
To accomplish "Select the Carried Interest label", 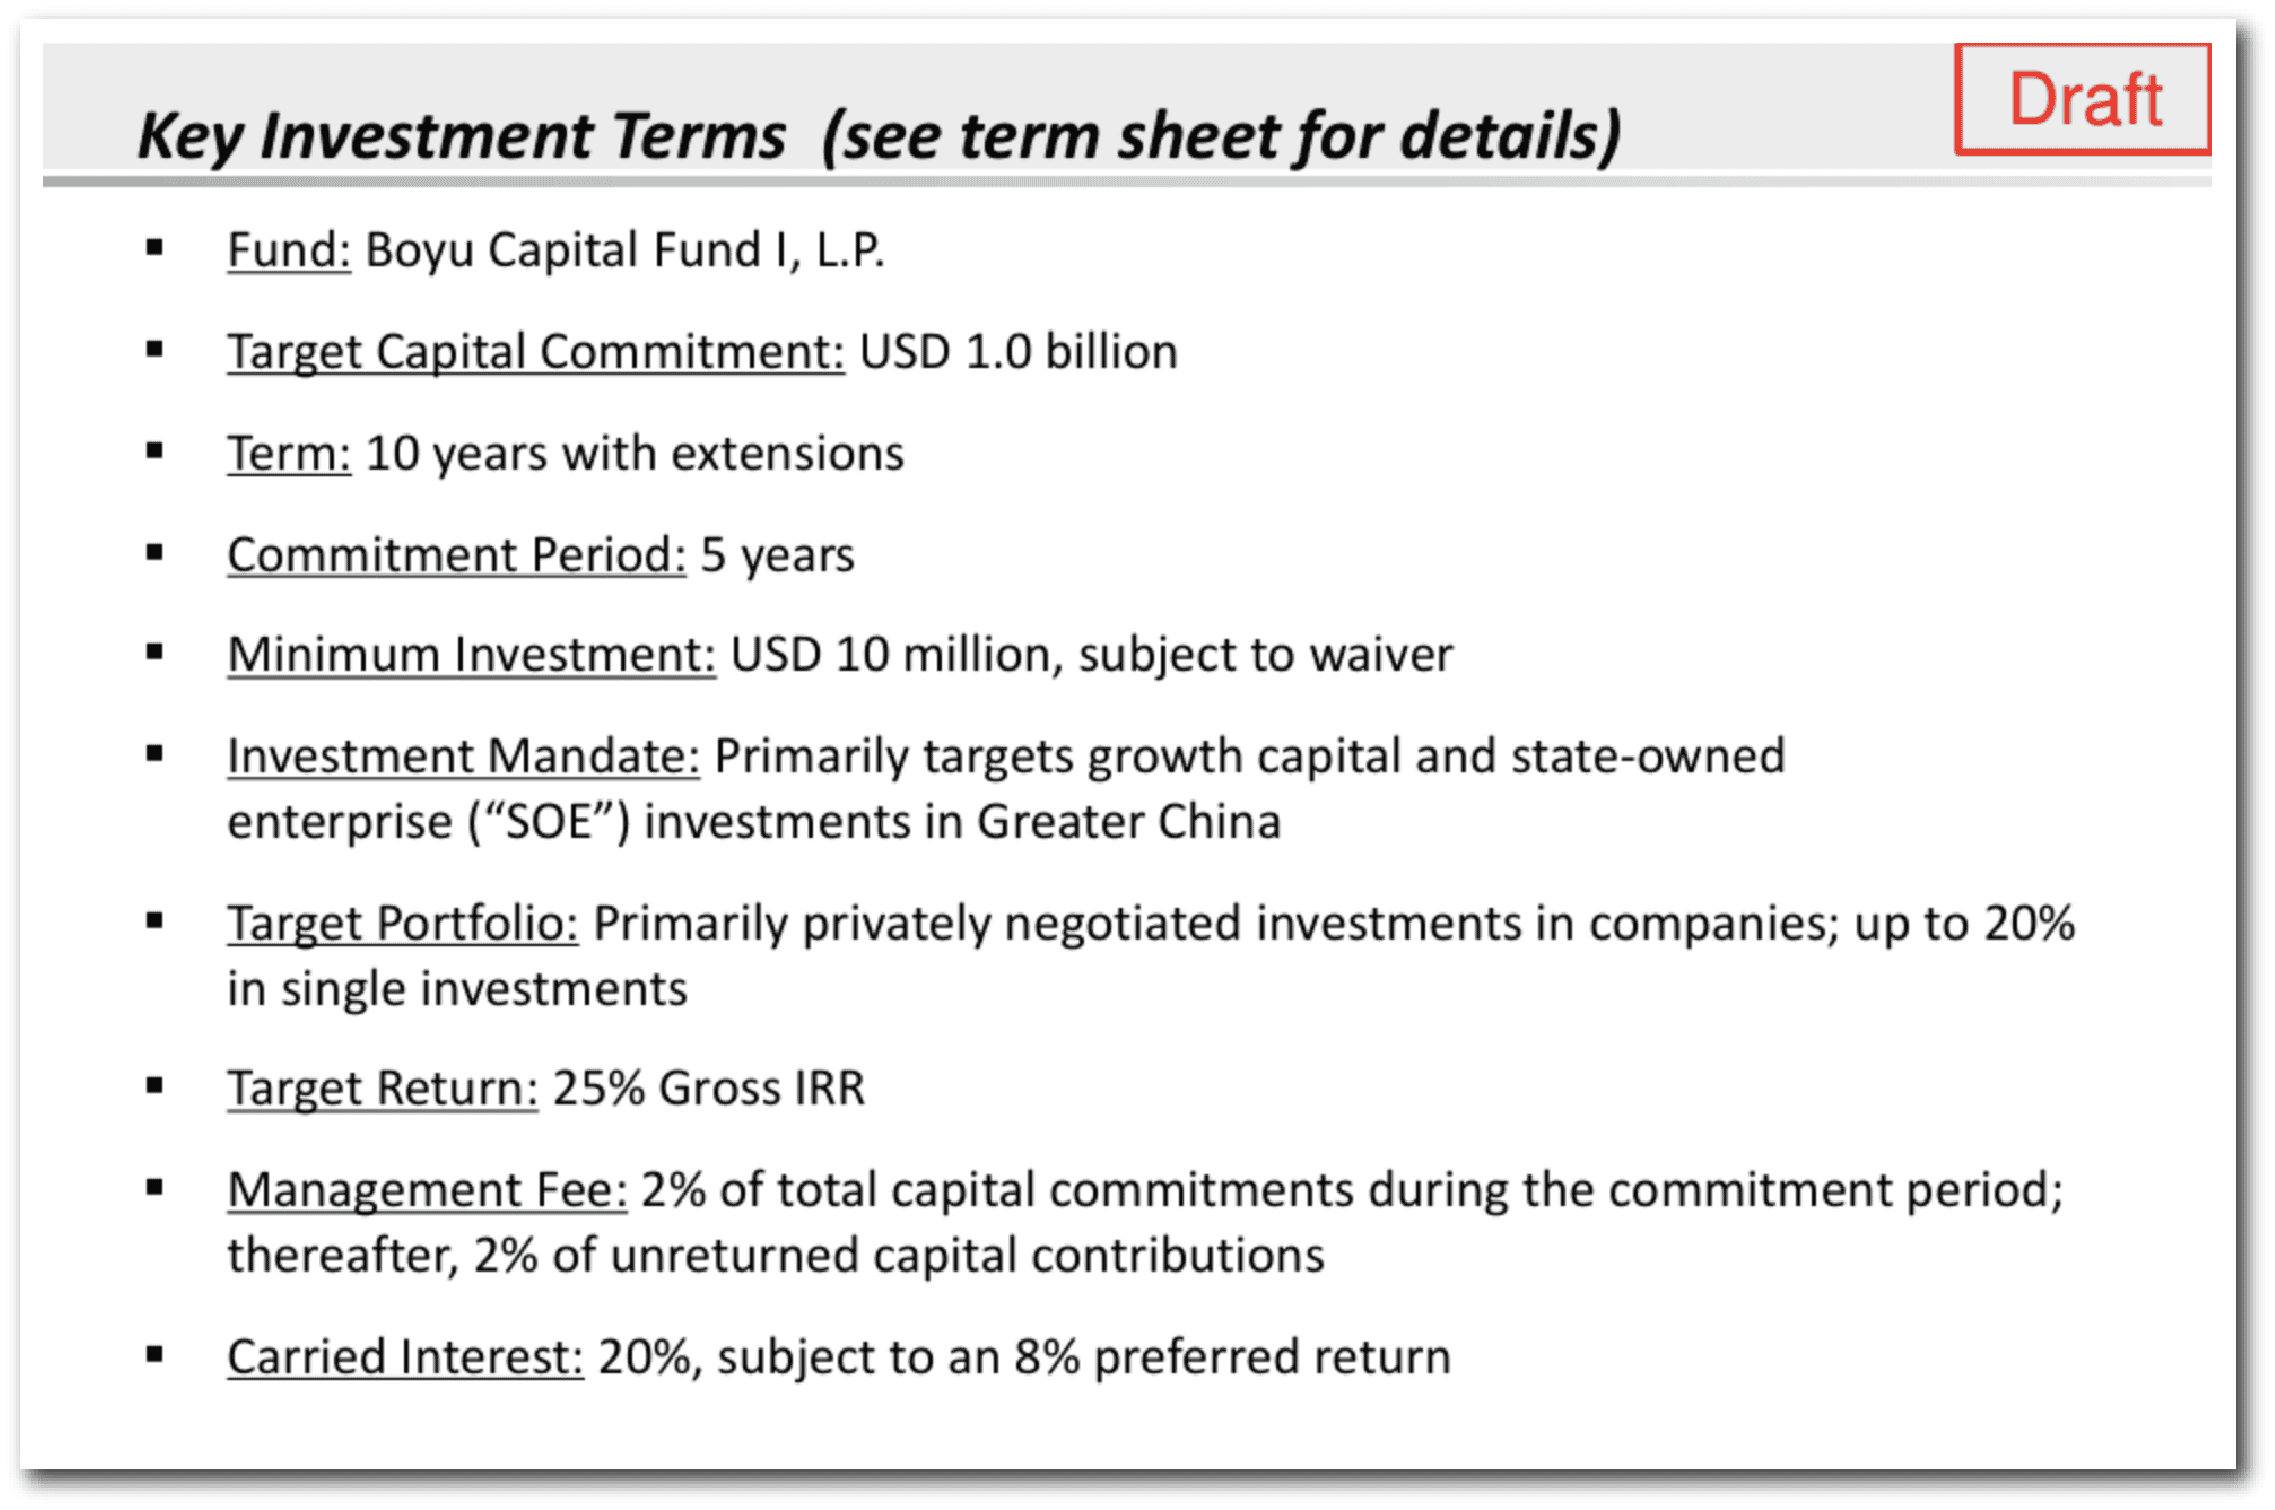I will click(x=405, y=1357).
